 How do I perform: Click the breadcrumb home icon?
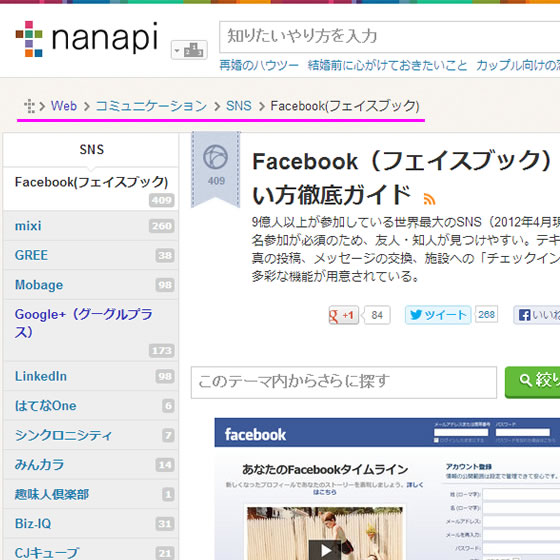click(29, 106)
